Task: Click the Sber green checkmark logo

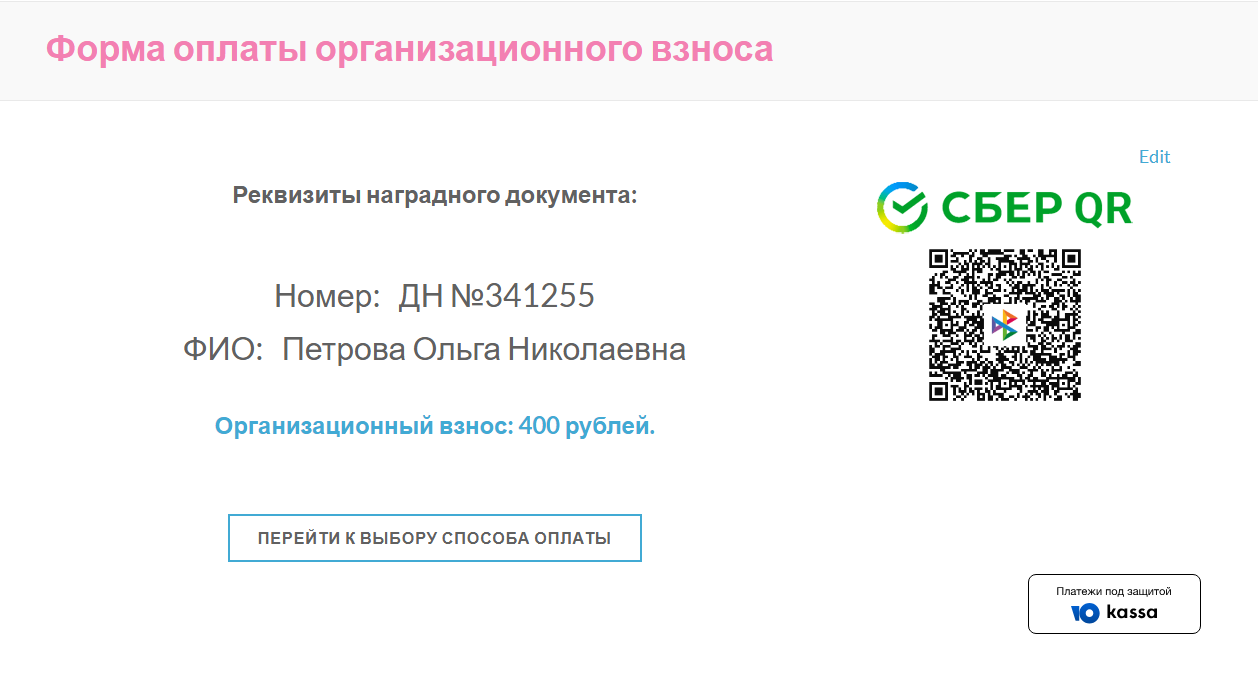Action: [903, 207]
